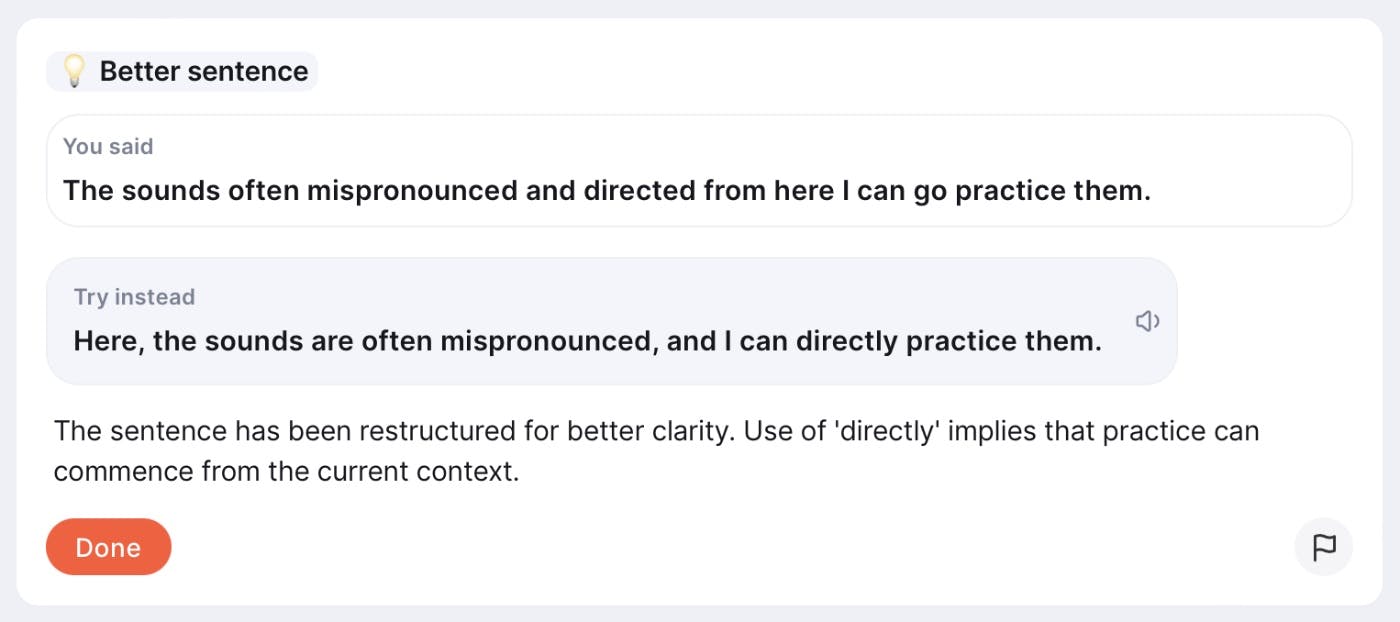Screen dimensions: 1400x622
Task: Click the word "Here," starting the suggestion
Action: click(x=109, y=341)
